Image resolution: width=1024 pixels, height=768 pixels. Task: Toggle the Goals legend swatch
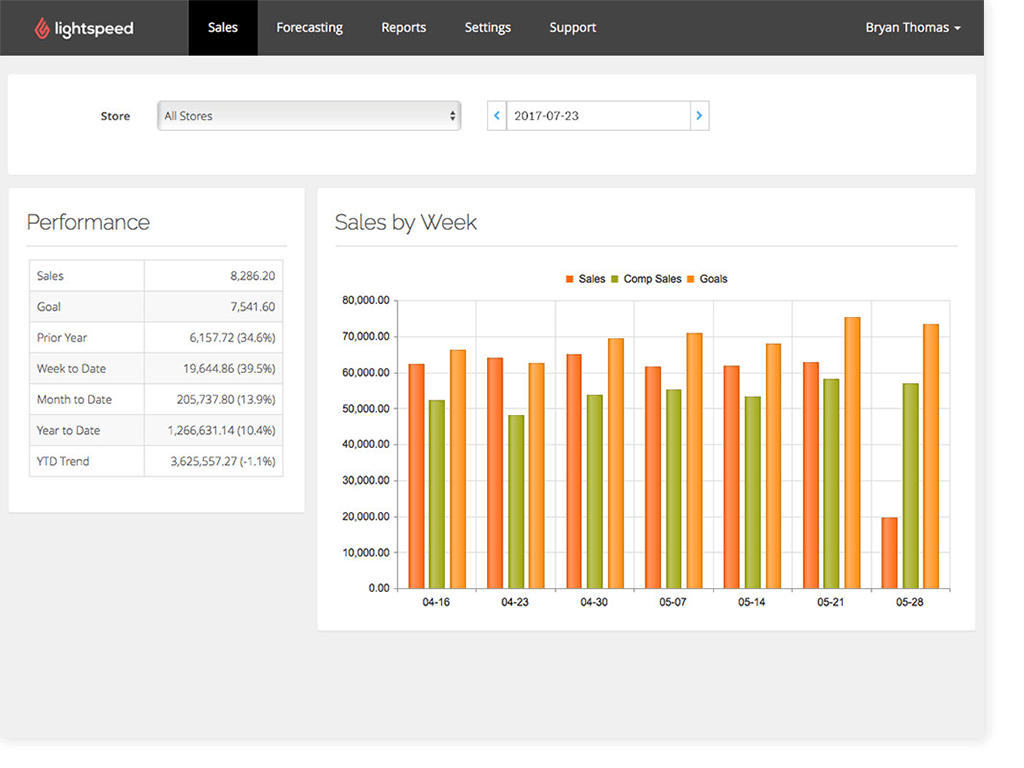[691, 279]
